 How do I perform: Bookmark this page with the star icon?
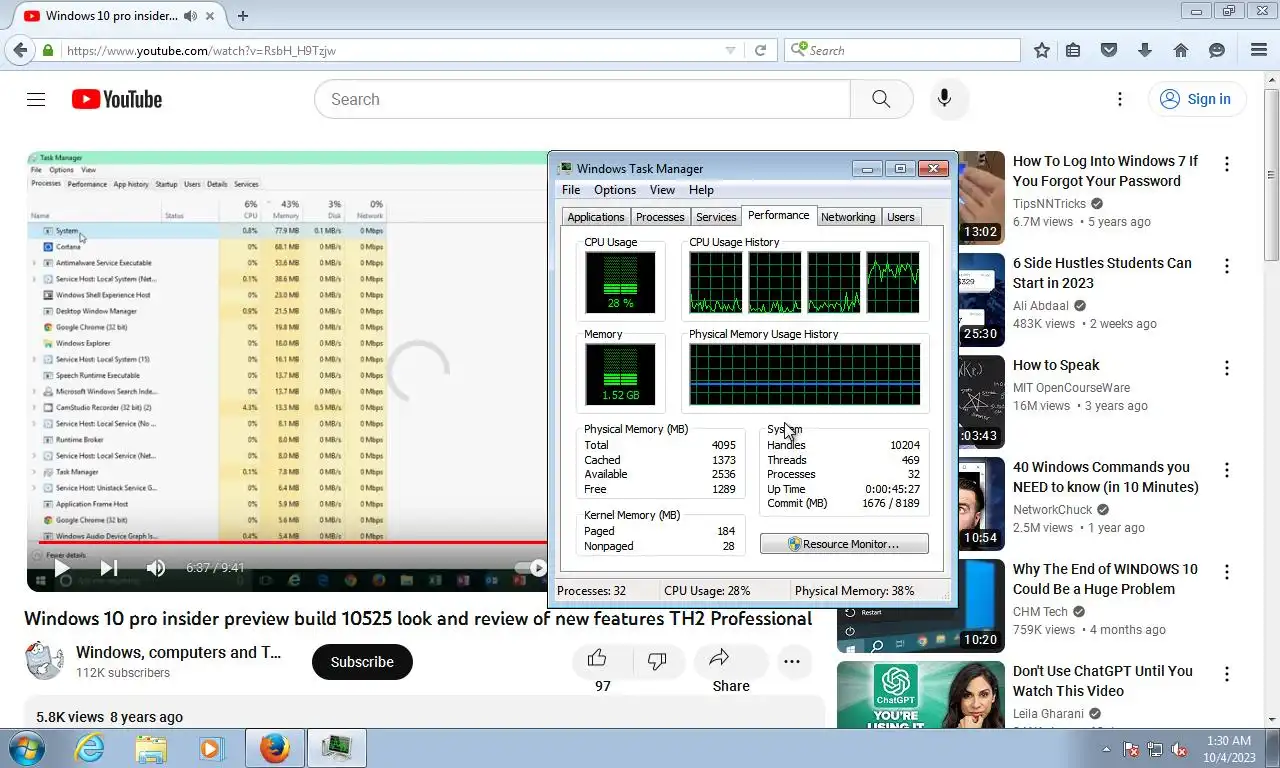tap(1042, 50)
